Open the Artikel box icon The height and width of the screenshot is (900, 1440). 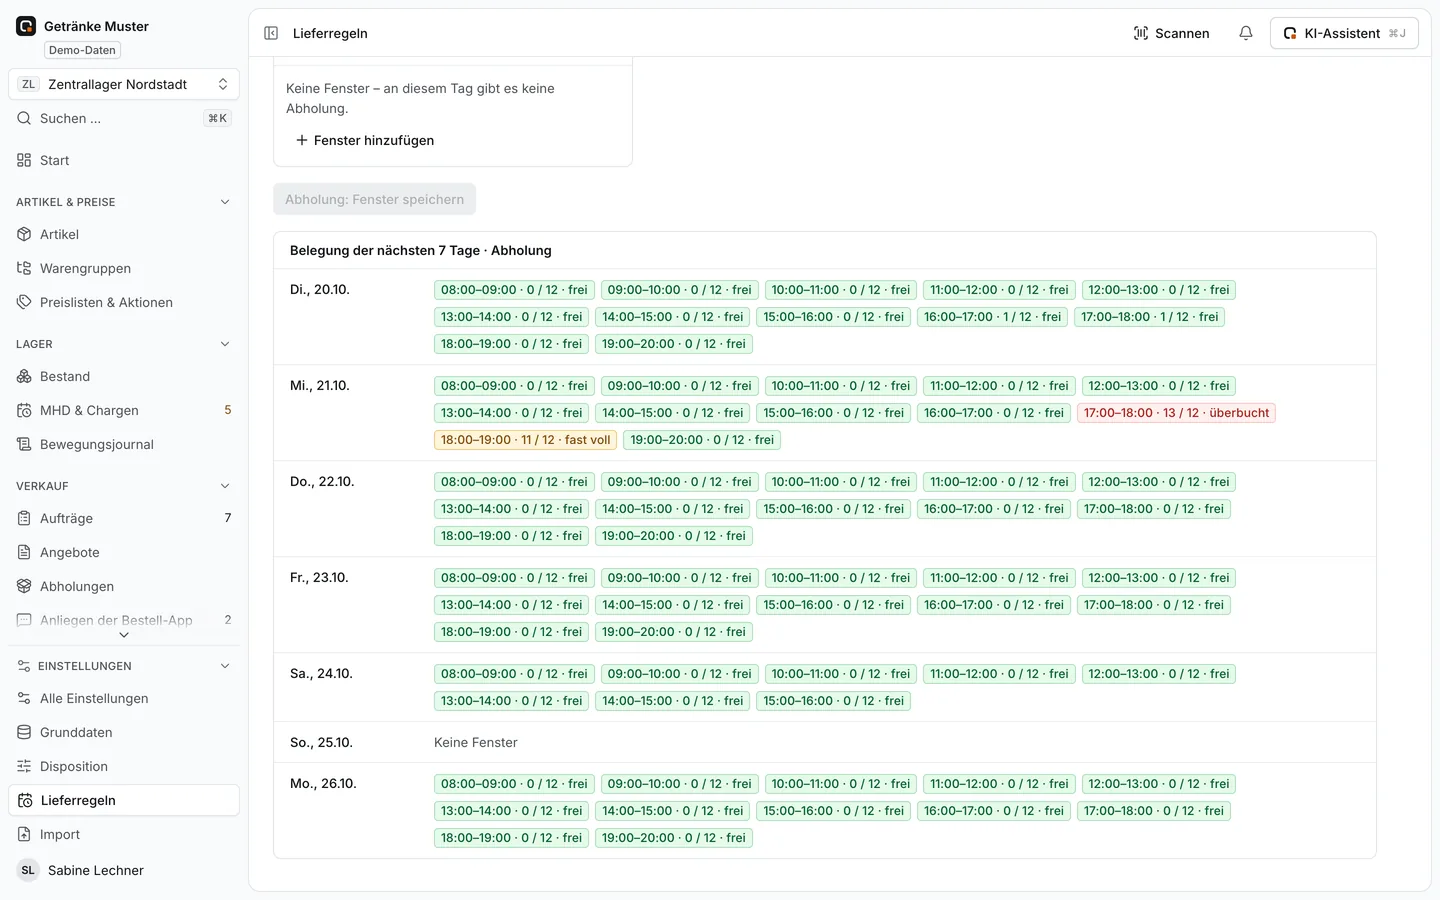click(24, 234)
